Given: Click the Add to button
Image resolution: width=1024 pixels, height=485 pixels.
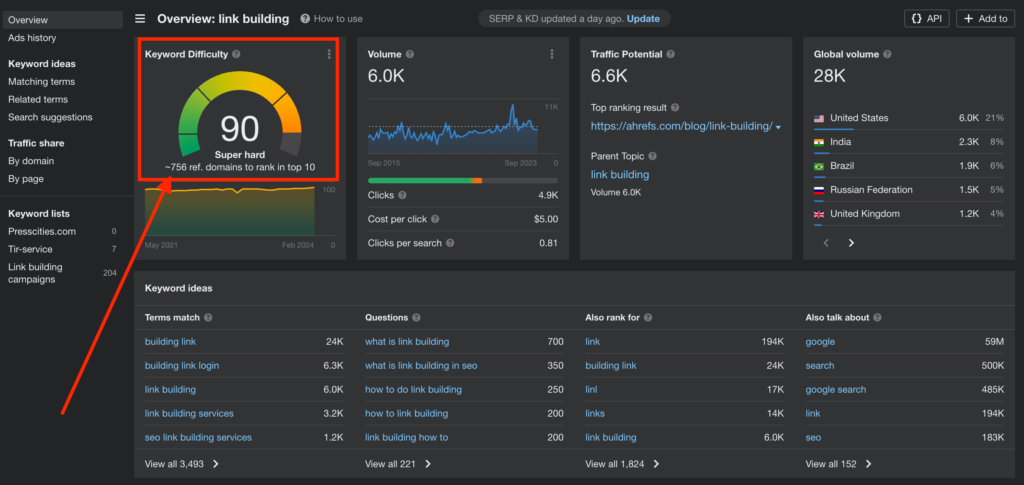Looking at the screenshot, I should [x=985, y=19].
